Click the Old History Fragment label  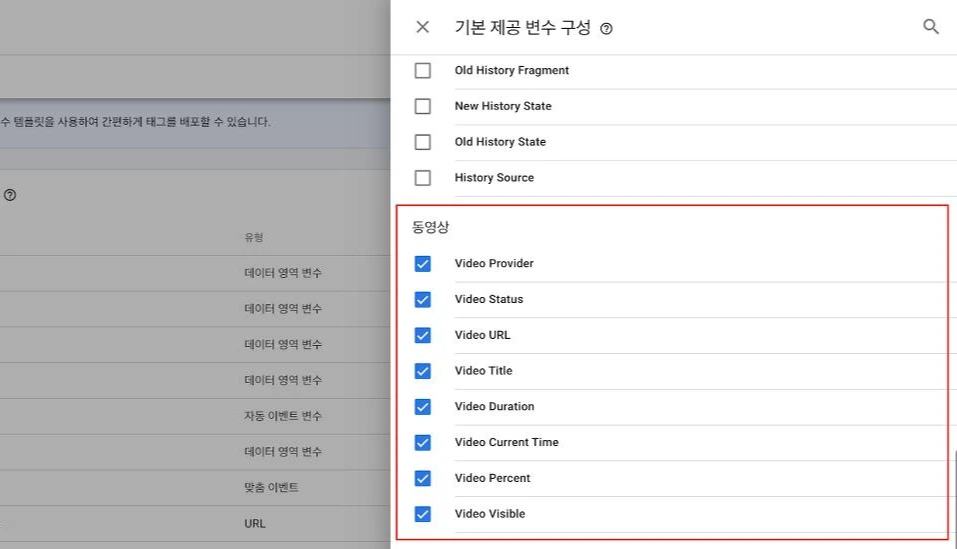coord(511,70)
